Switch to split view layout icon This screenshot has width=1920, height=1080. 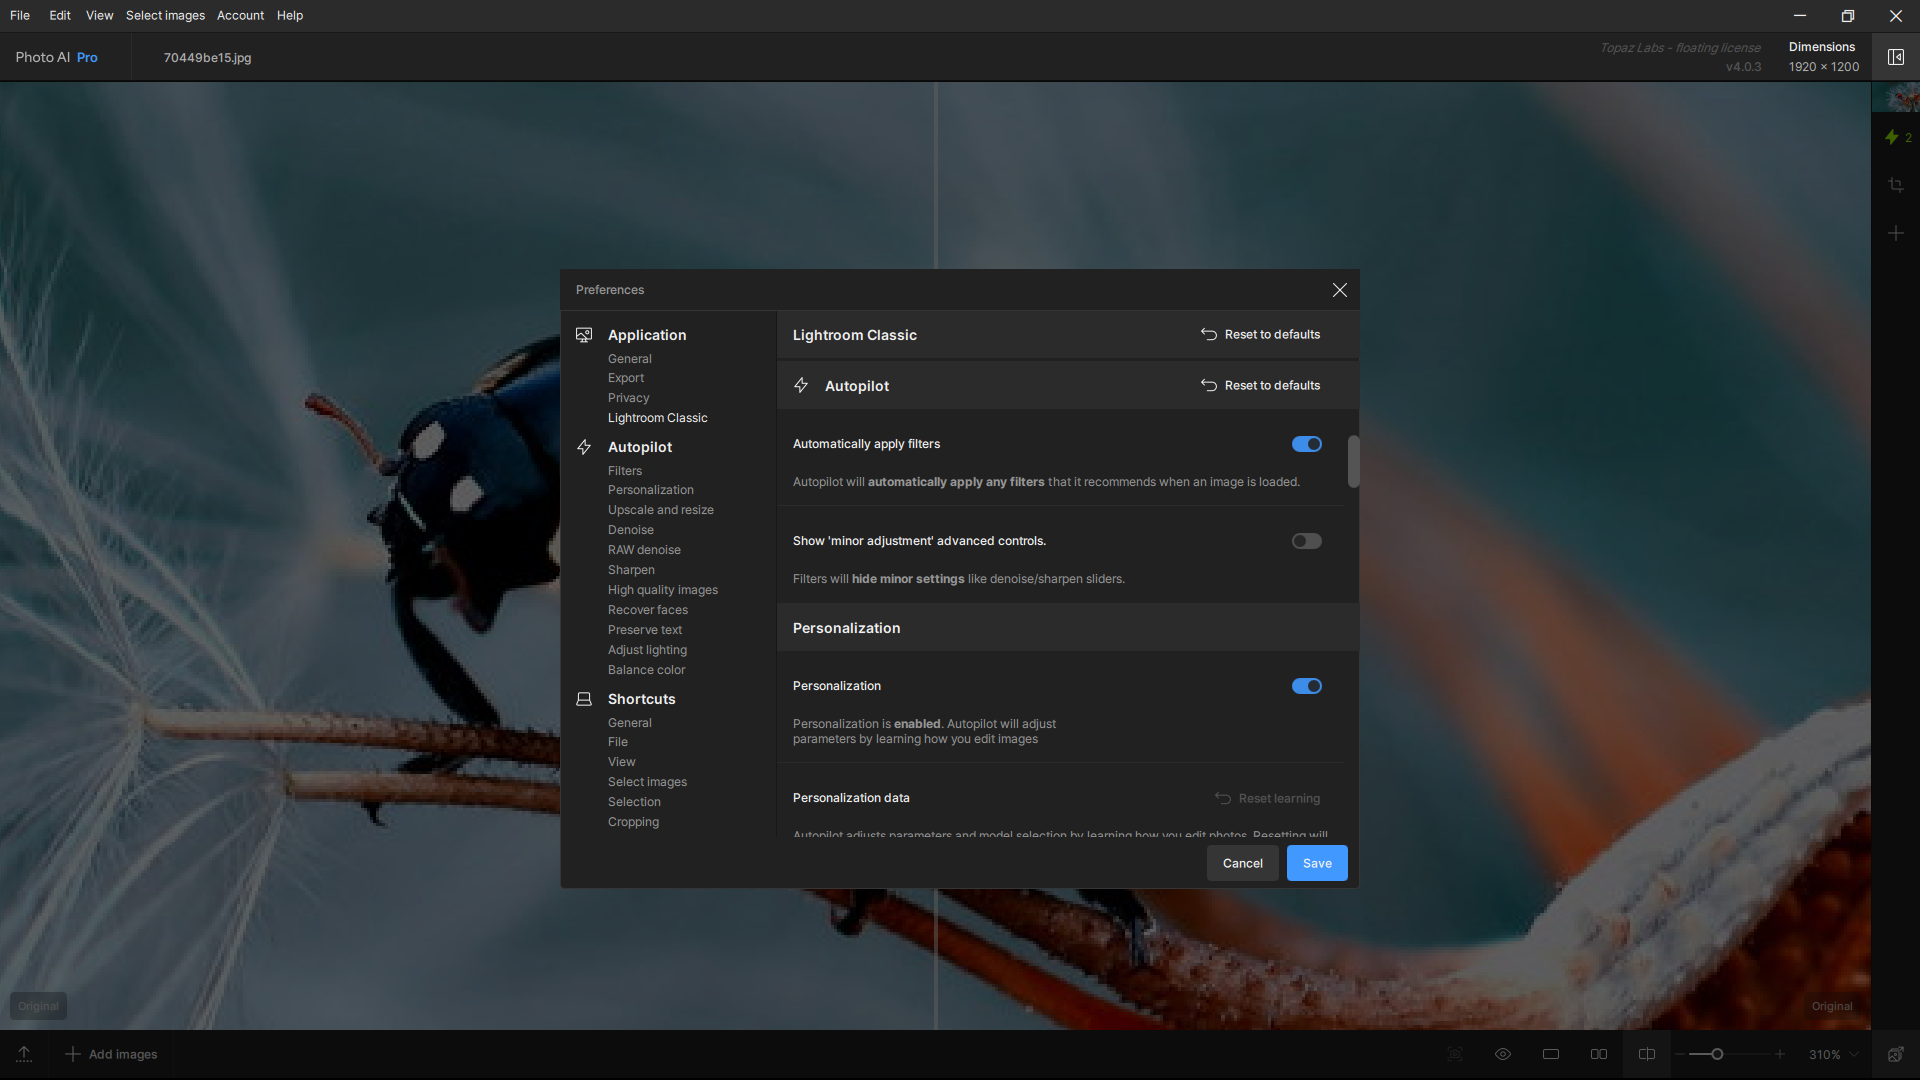[1647, 1054]
